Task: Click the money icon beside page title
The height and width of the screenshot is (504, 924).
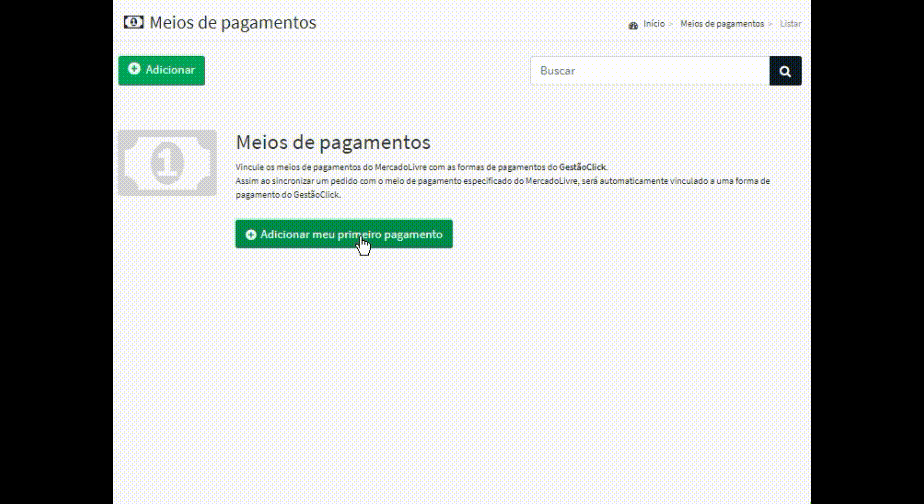Action: [134, 22]
